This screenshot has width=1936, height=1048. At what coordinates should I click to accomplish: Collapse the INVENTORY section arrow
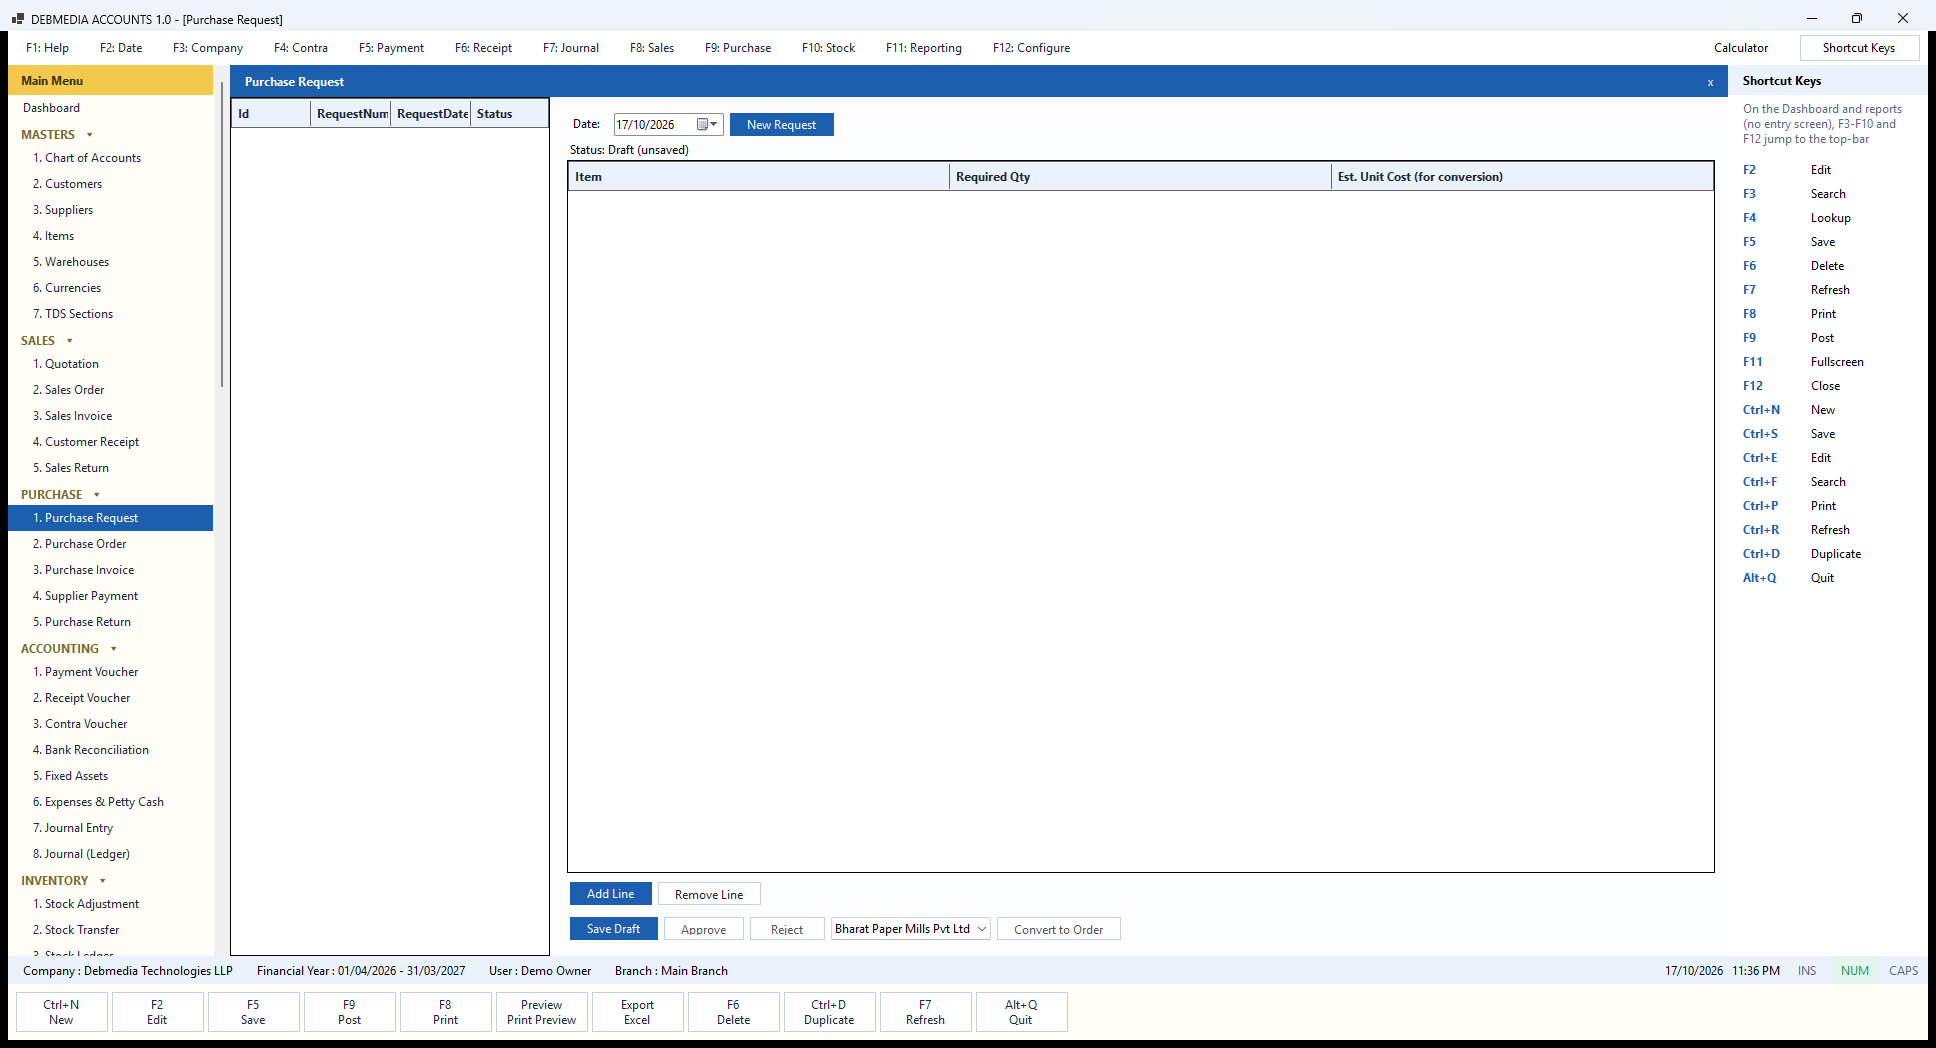pyautogui.click(x=103, y=881)
